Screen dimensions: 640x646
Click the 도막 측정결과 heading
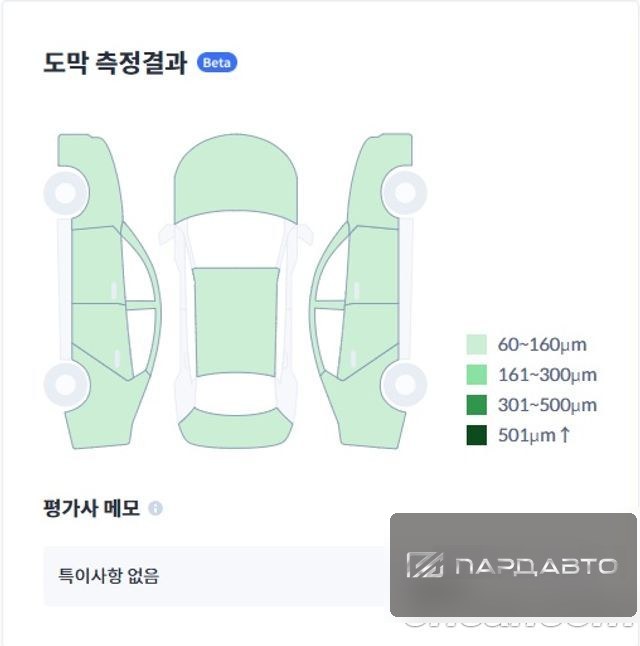pyautogui.click(x=115, y=63)
